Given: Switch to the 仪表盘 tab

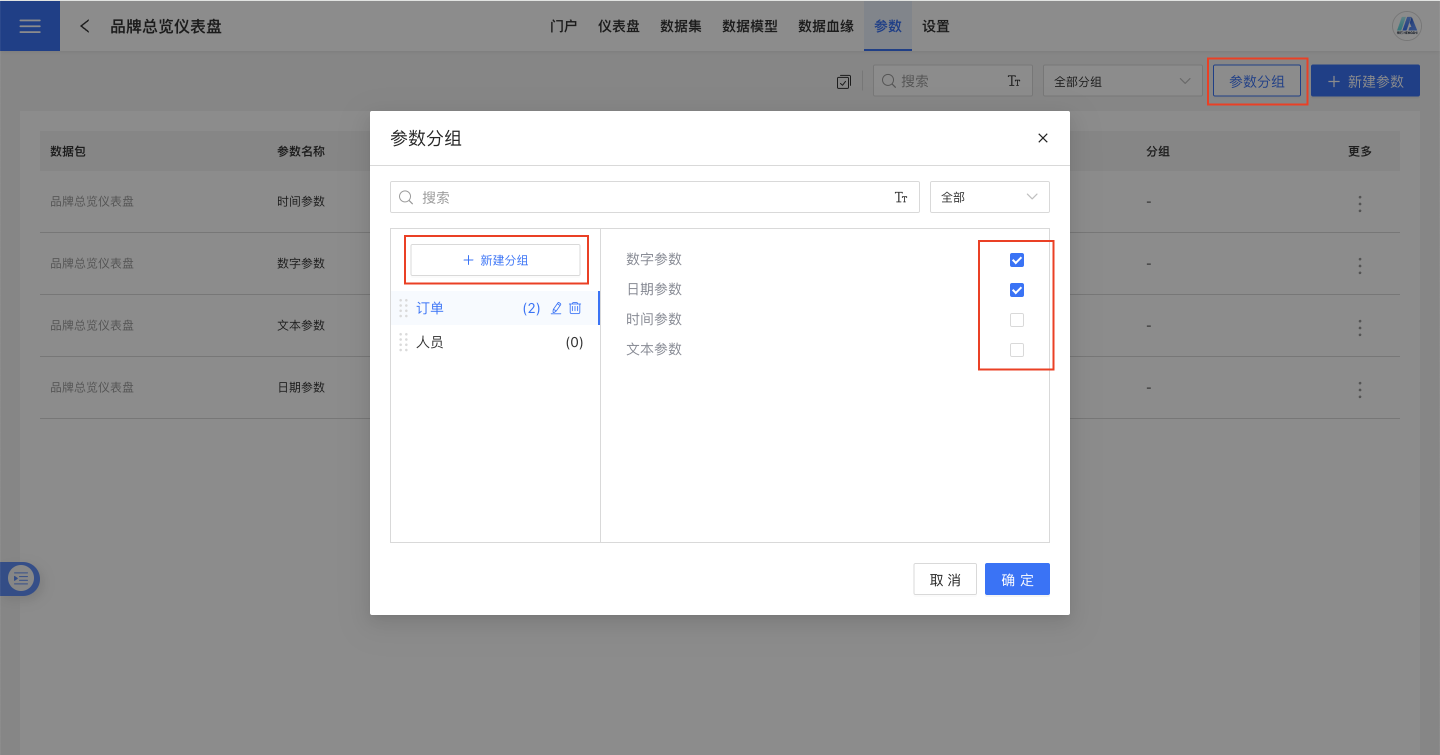Looking at the screenshot, I should click(x=618, y=26).
